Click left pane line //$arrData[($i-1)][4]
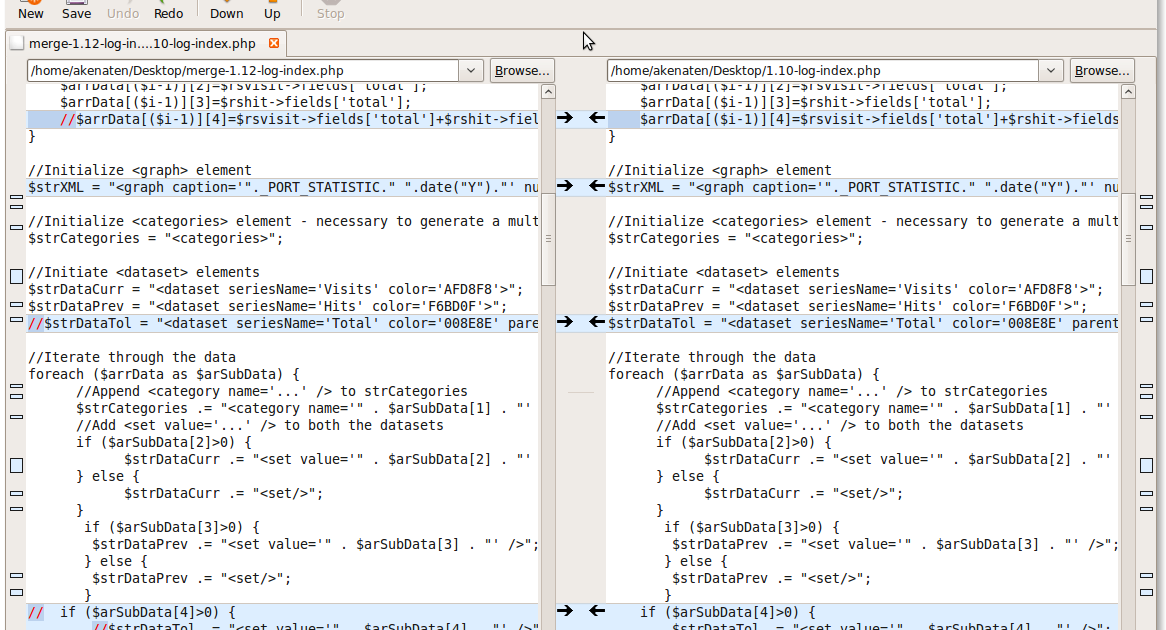1166x630 pixels. point(283,119)
